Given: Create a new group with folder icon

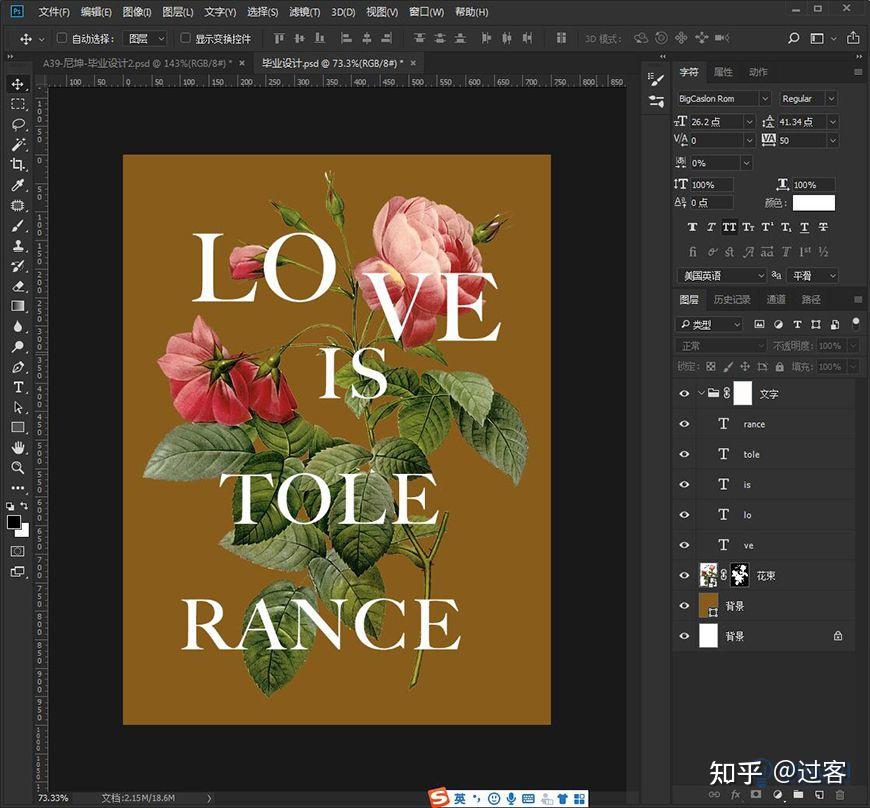Looking at the screenshot, I should coord(798,795).
